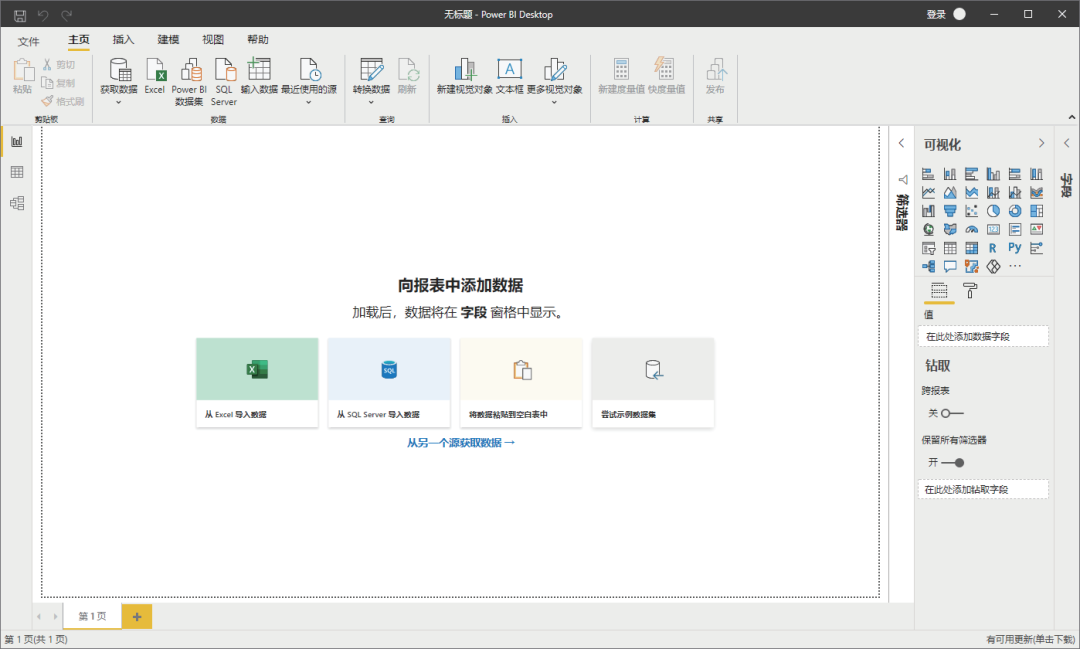Toggle 保留所有筛选器 keep all filters switch

pyautogui.click(x=952, y=463)
